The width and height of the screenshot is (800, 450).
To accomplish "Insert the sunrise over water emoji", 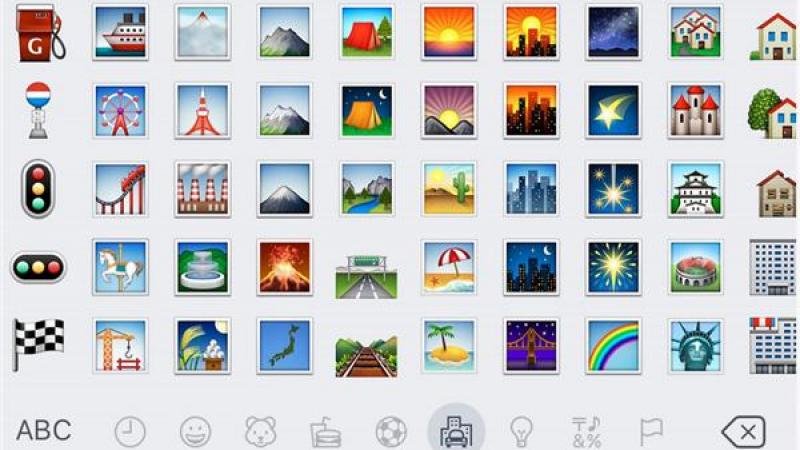I will pos(449,32).
